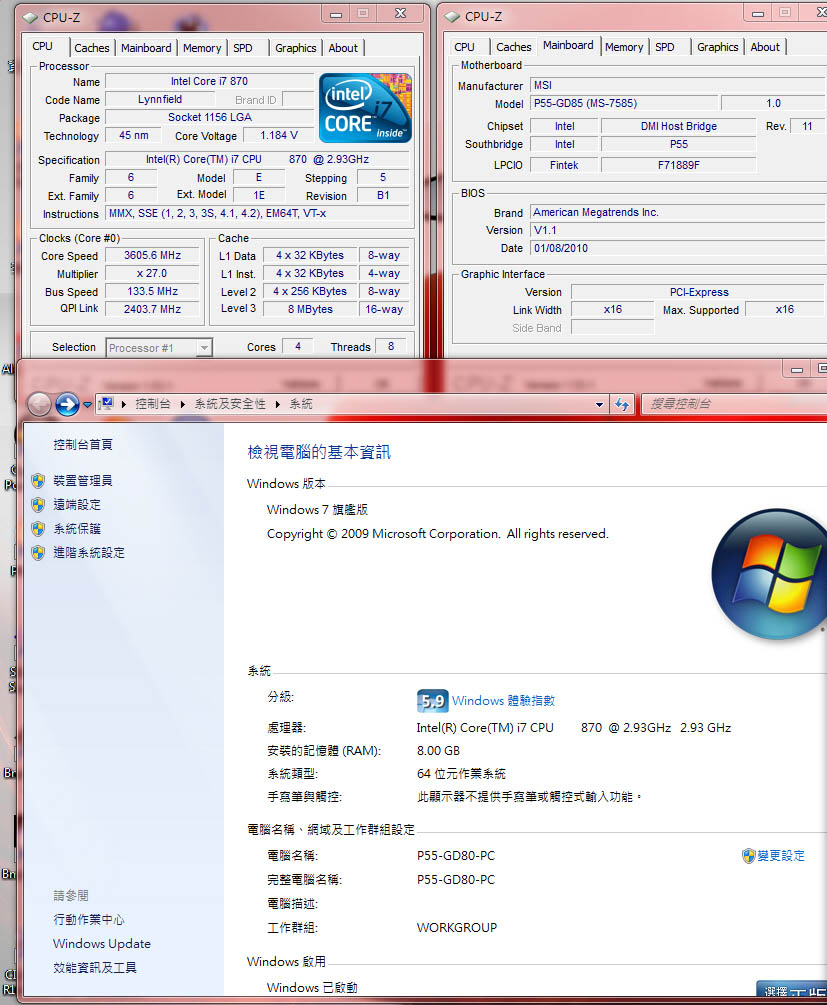Open recent pages dropdown next to forward arrow
Viewport: 827px width, 1005px height.
(x=87, y=404)
